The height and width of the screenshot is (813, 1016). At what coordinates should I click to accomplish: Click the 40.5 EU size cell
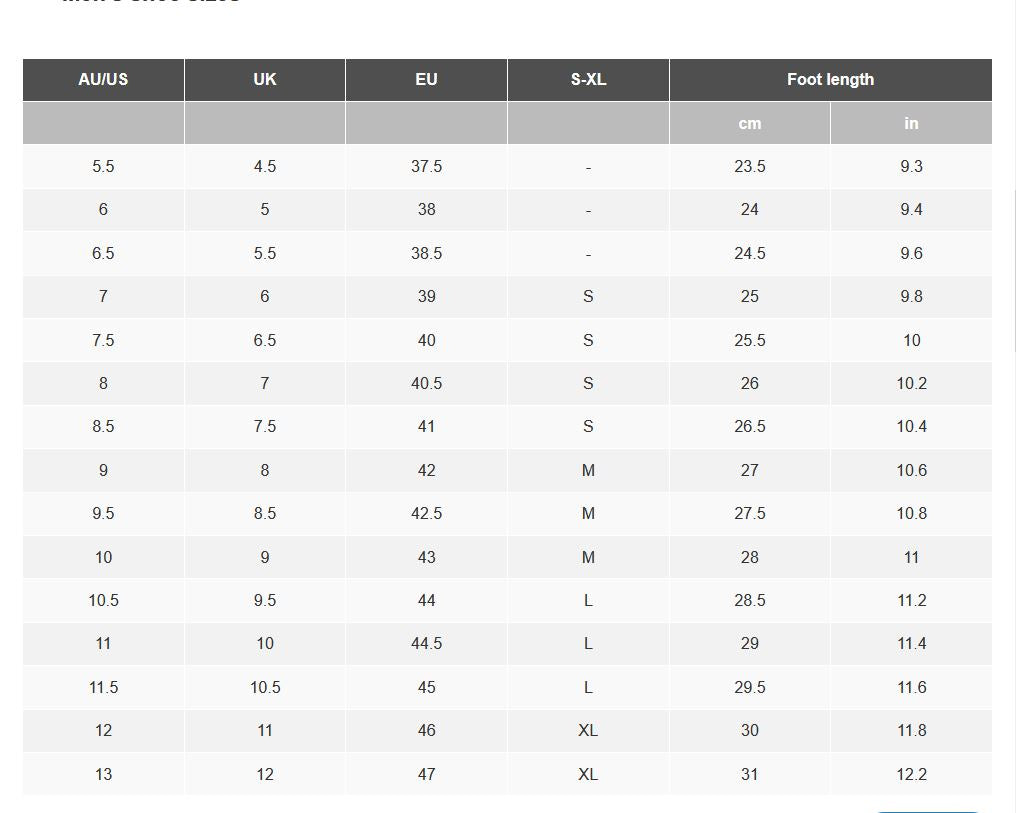coord(426,384)
